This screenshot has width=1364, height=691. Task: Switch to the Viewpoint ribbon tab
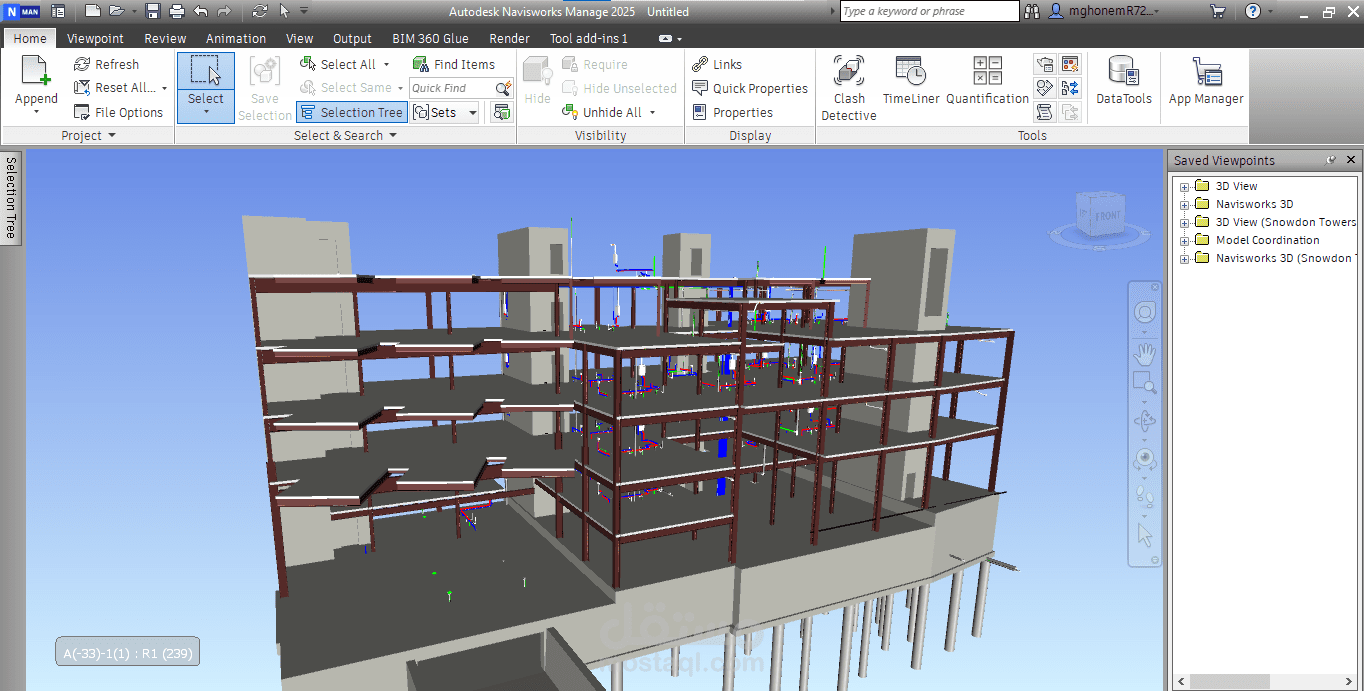click(x=95, y=38)
